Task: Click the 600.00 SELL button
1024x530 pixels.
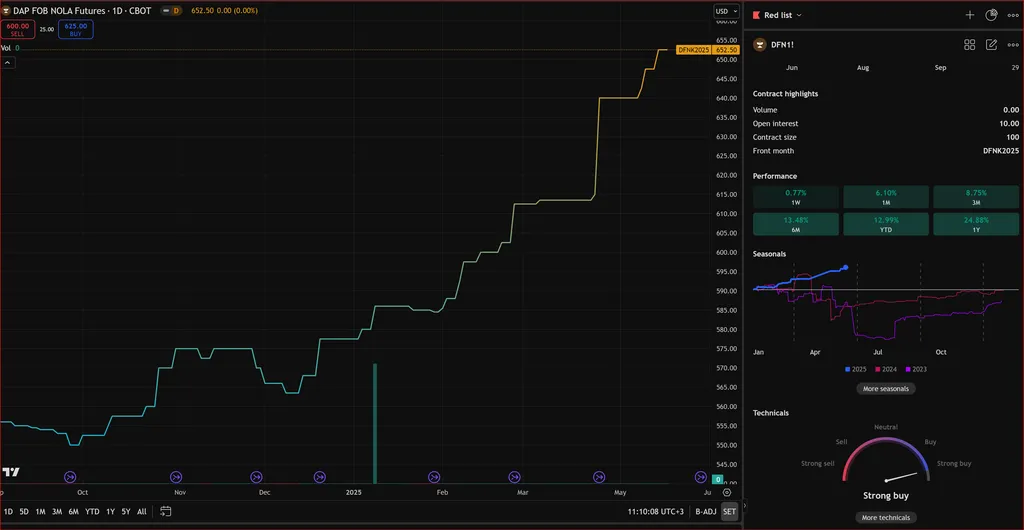Action: 18,29
